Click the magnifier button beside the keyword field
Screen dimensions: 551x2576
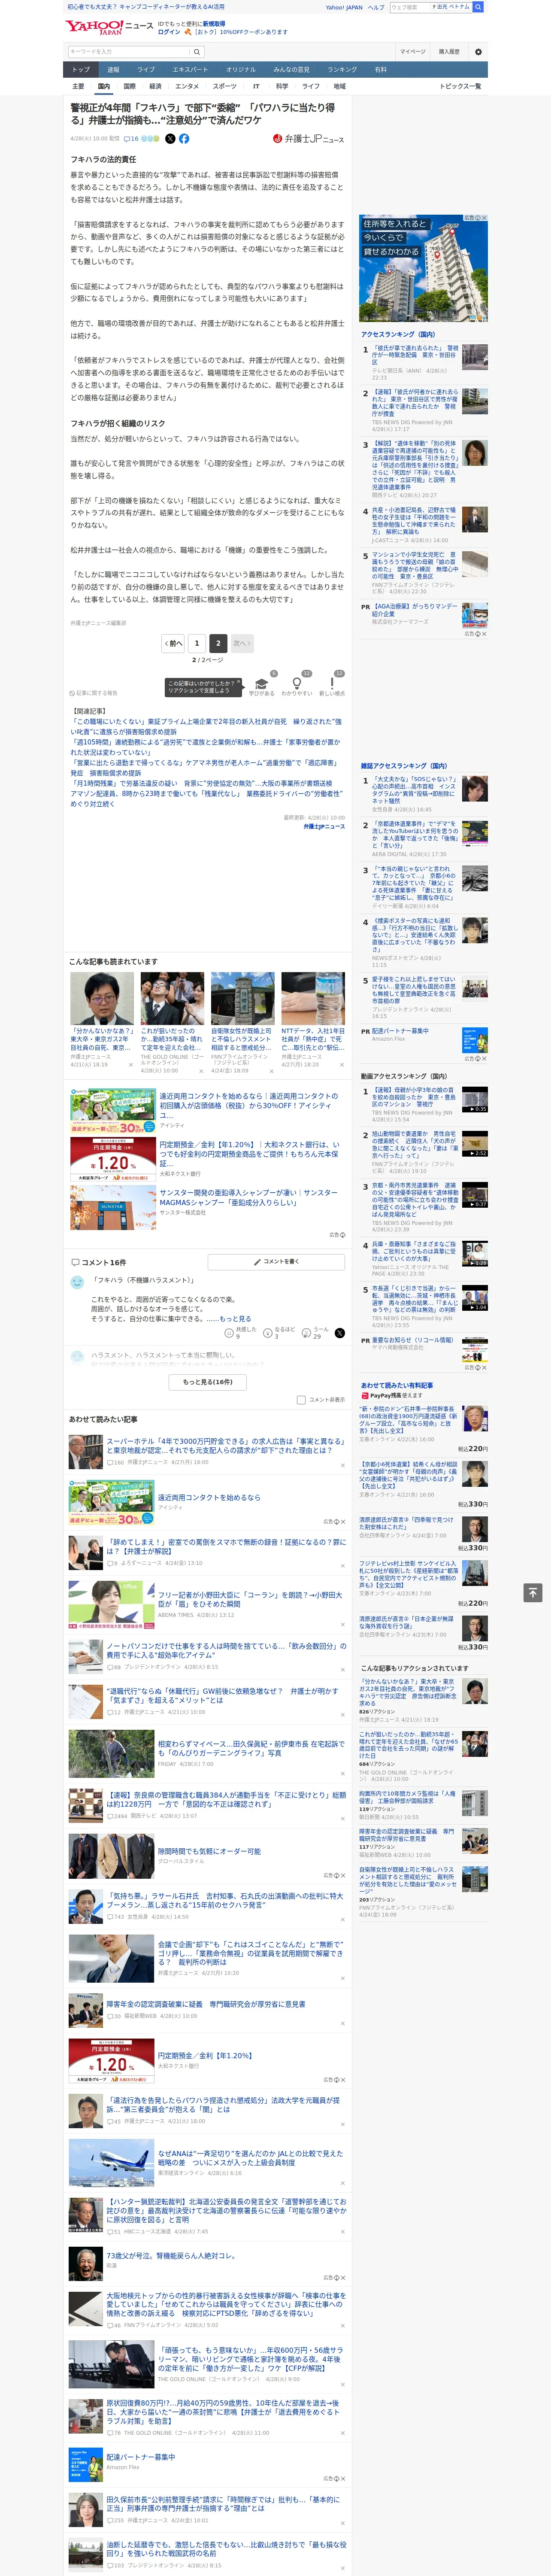click(197, 52)
